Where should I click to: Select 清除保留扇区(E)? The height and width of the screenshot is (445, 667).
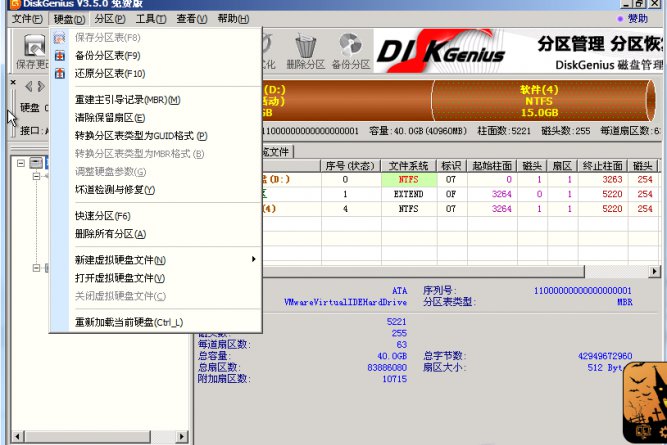[110, 118]
